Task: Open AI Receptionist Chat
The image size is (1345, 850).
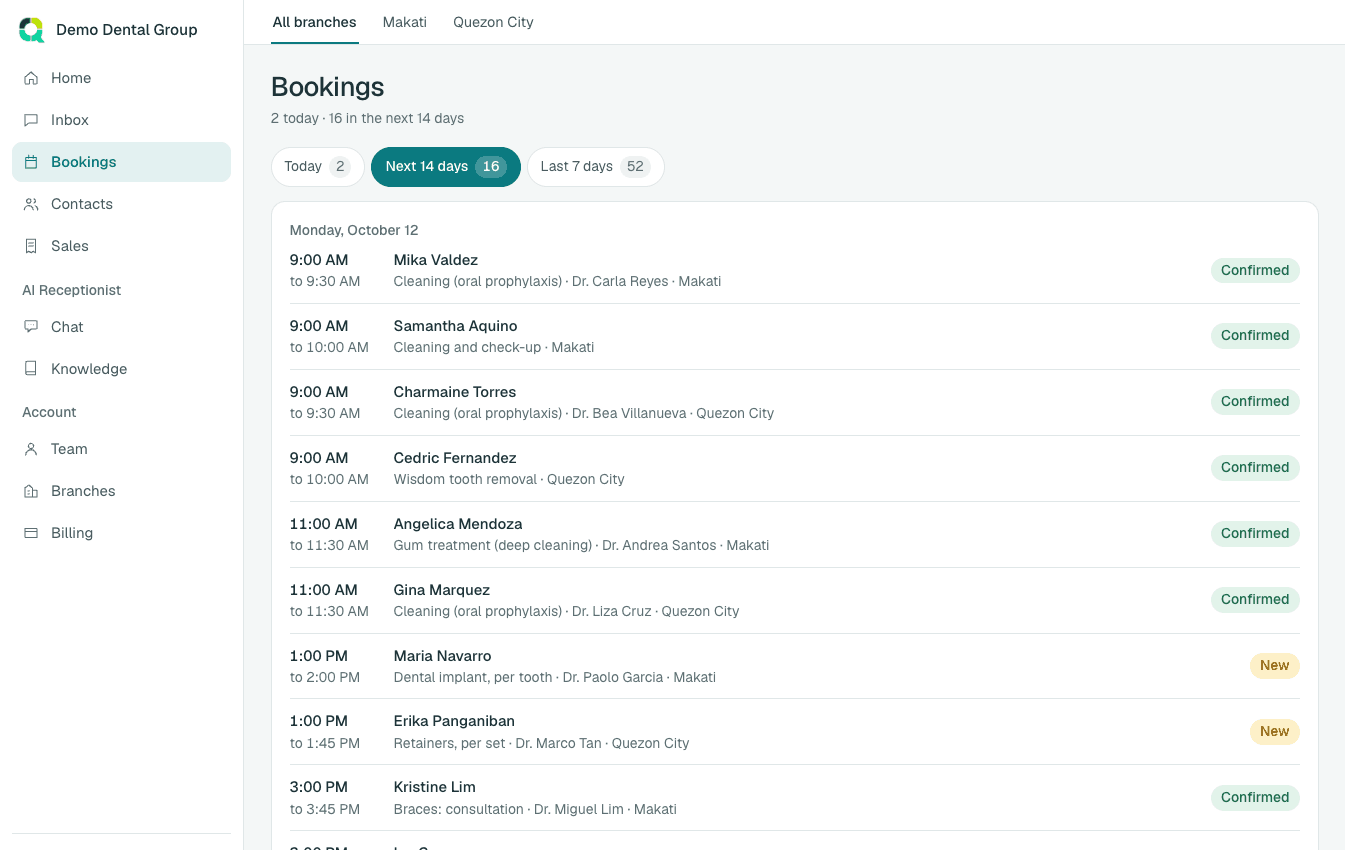Action: [x=121, y=327]
